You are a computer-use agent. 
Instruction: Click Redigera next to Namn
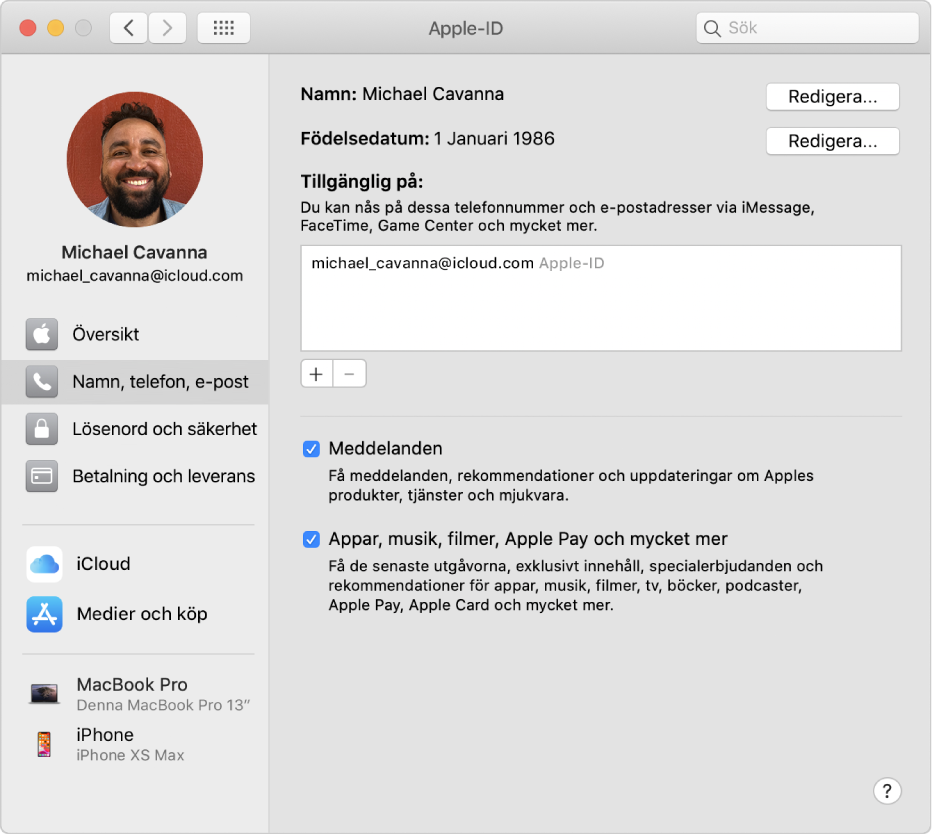coord(832,96)
